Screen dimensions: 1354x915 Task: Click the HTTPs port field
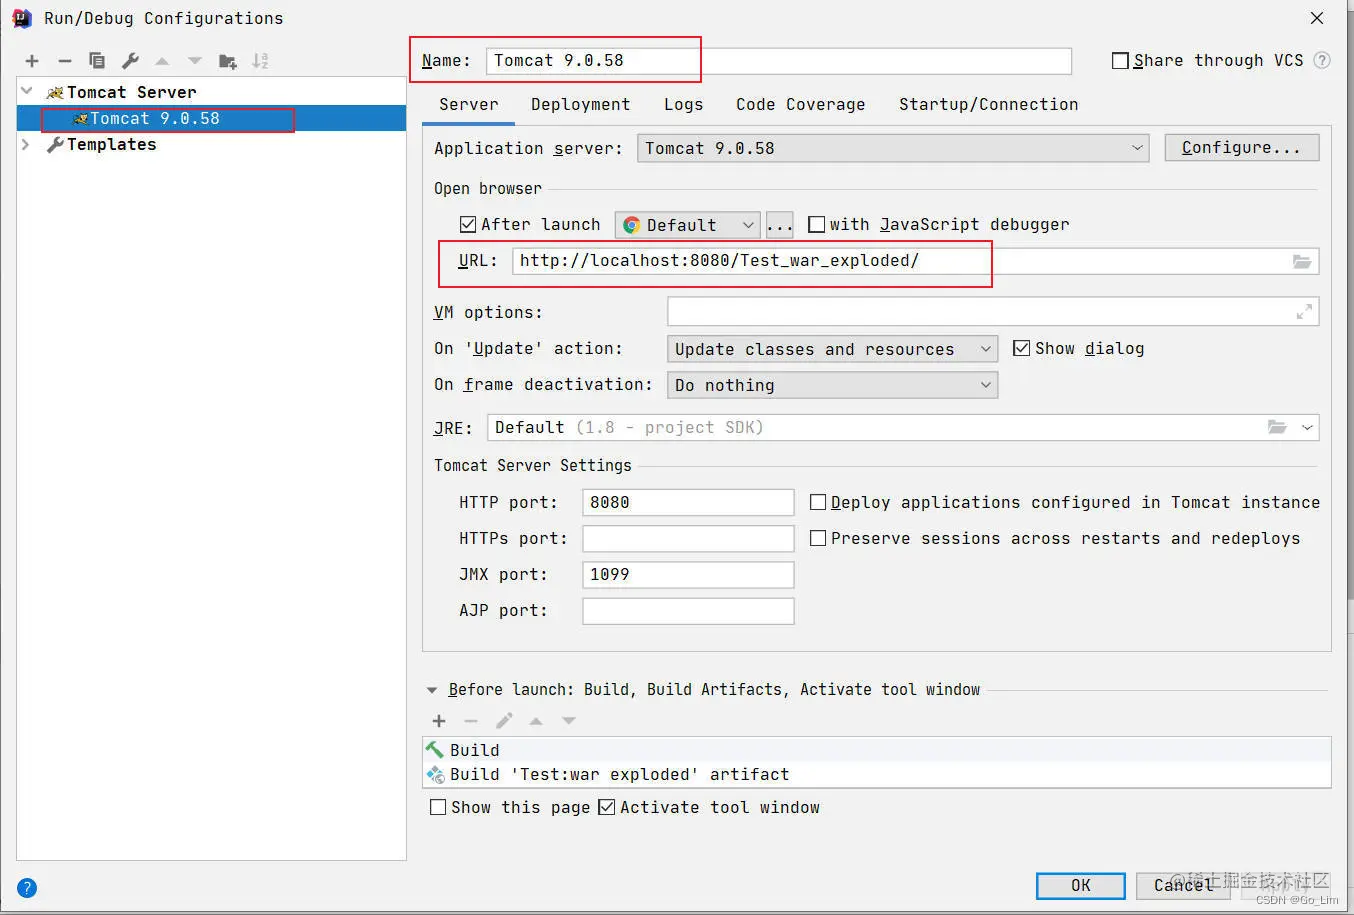pos(688,538)
